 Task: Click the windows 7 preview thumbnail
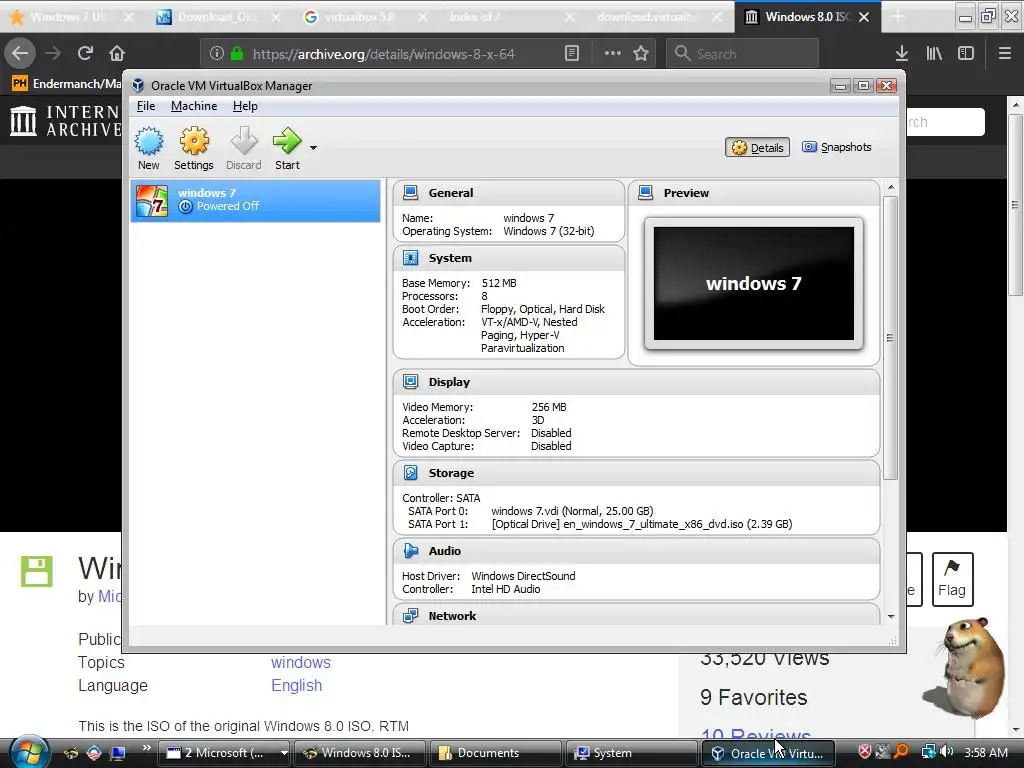pos(754,283)
